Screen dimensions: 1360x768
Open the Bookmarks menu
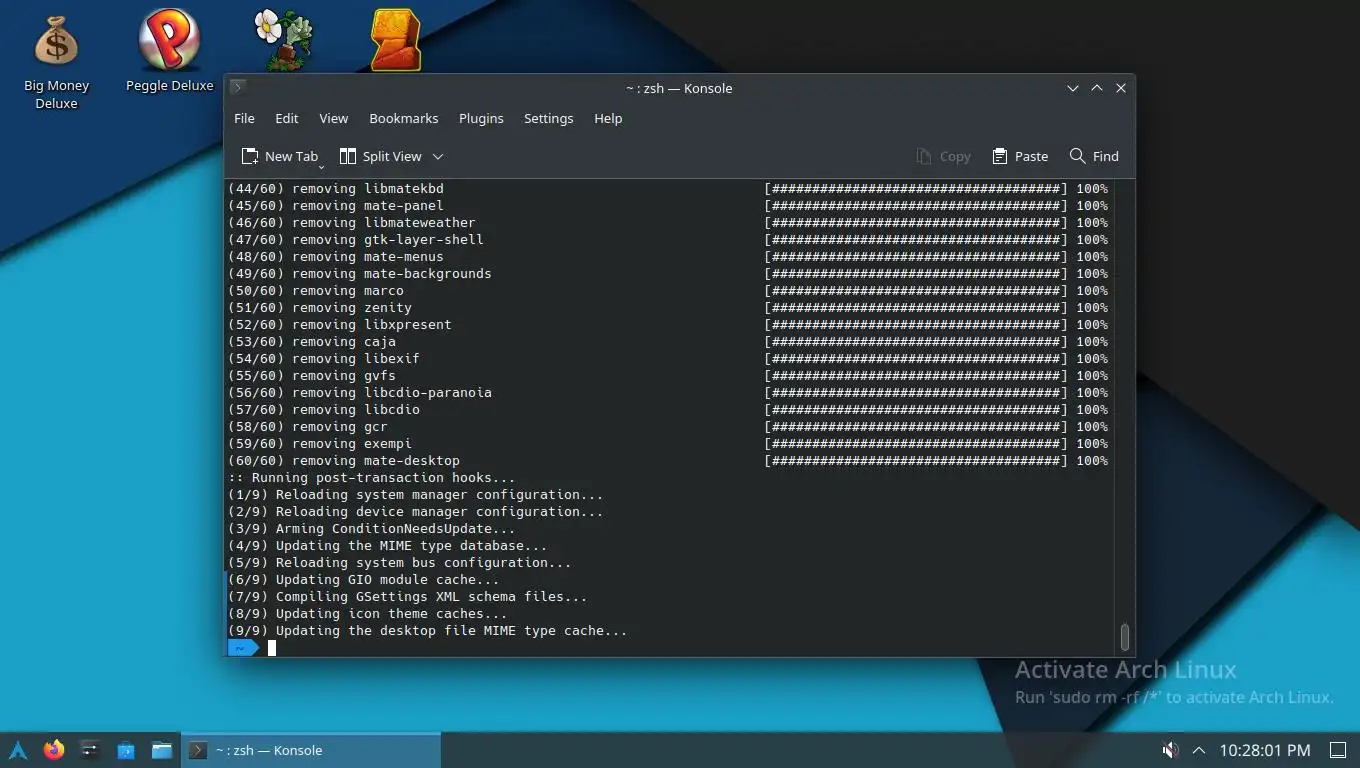click(404, 118)
